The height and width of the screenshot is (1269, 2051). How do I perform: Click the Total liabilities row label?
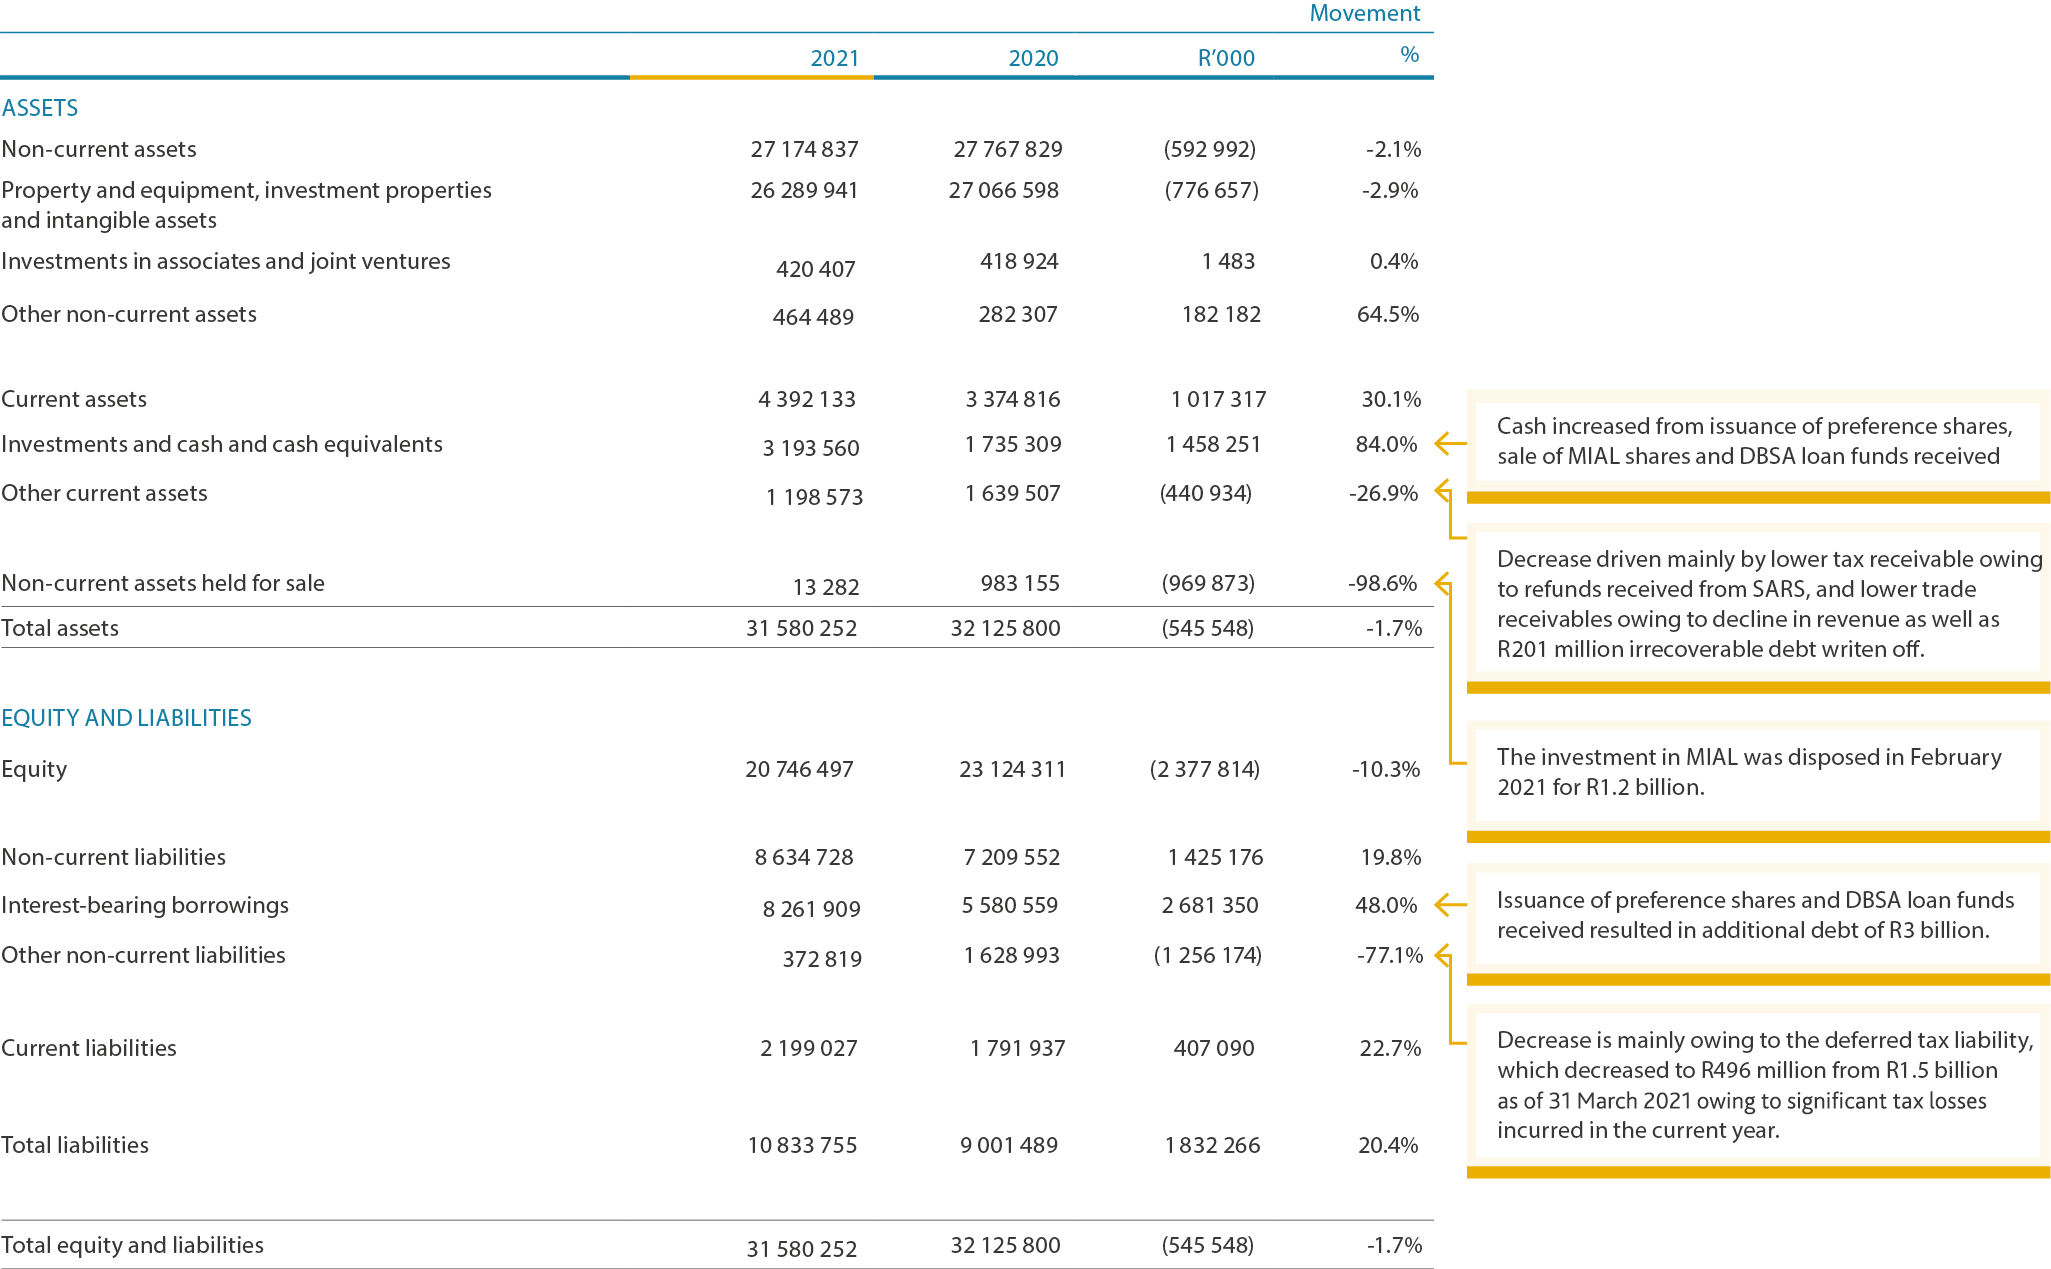tap(75, 1145)
